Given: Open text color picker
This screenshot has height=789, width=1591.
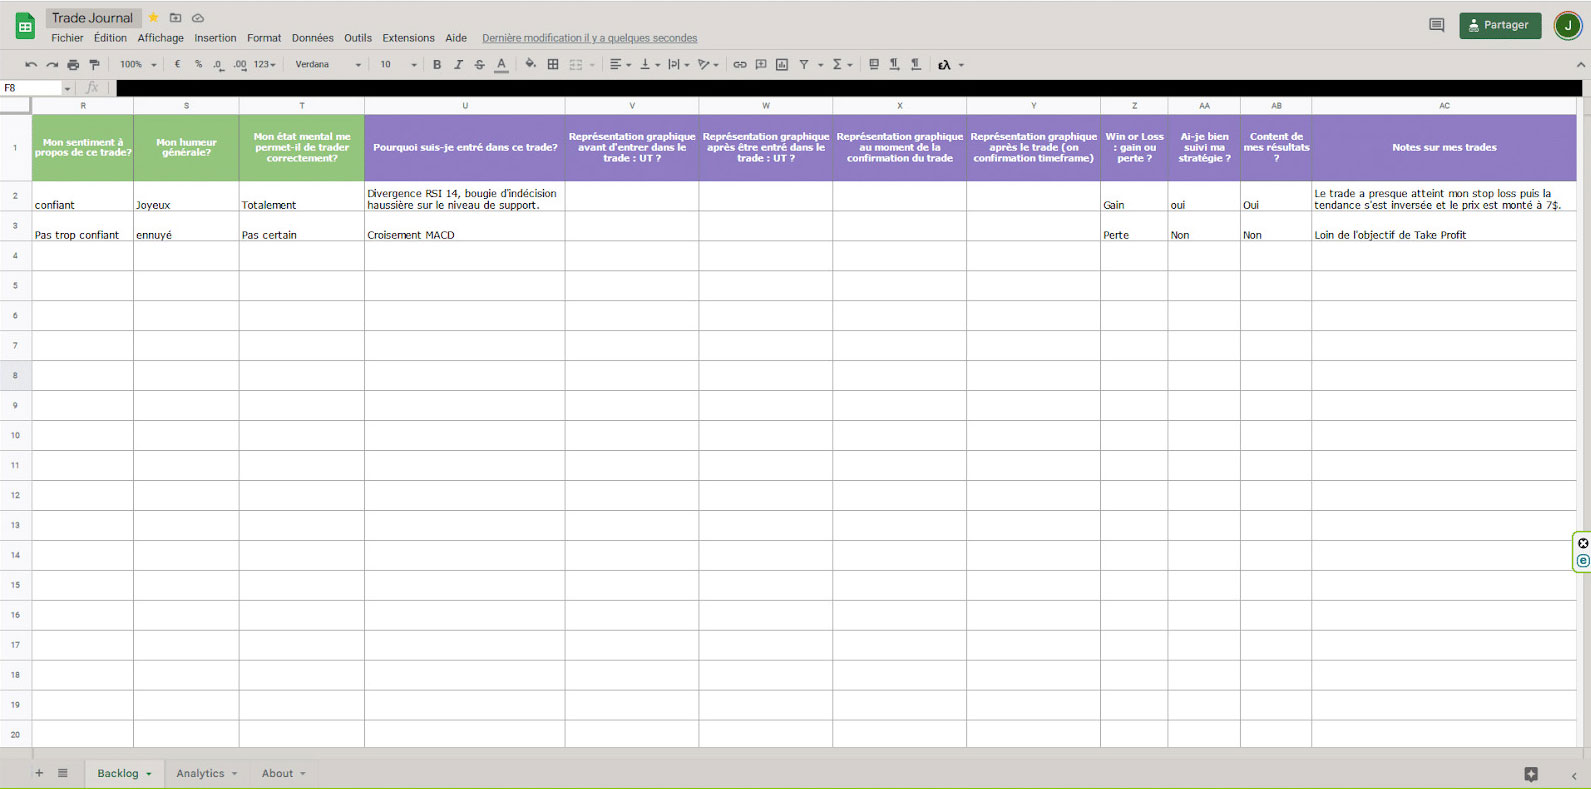Looking at the screenshot, I should [x=502, y=64].
